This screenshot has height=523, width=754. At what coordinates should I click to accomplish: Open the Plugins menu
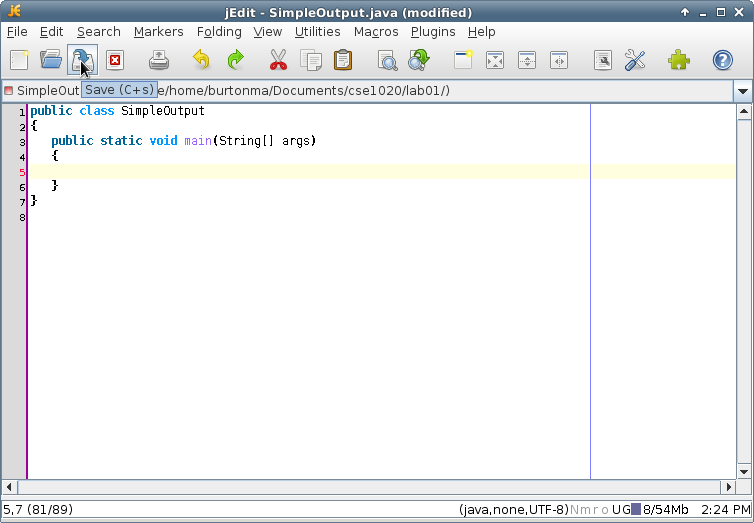click(x=433, y=32)
